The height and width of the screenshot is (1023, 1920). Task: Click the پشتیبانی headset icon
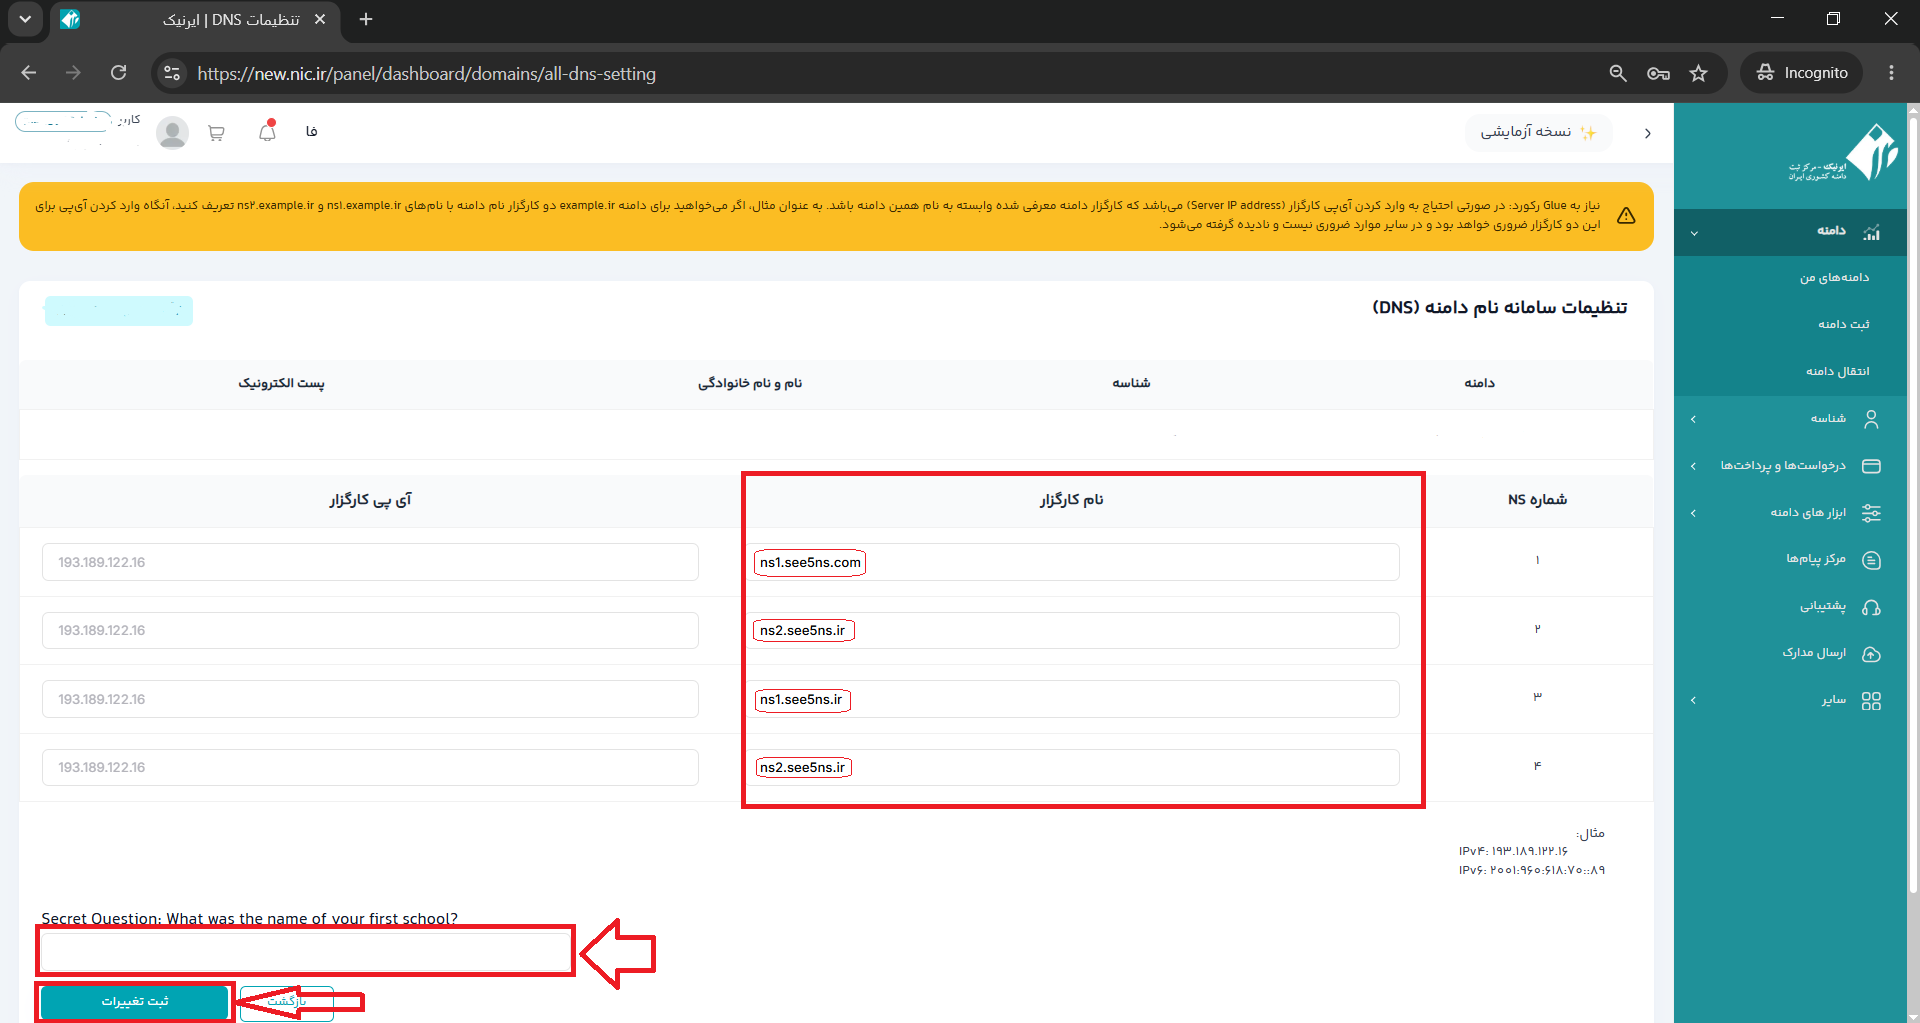tap(1871, 607)
